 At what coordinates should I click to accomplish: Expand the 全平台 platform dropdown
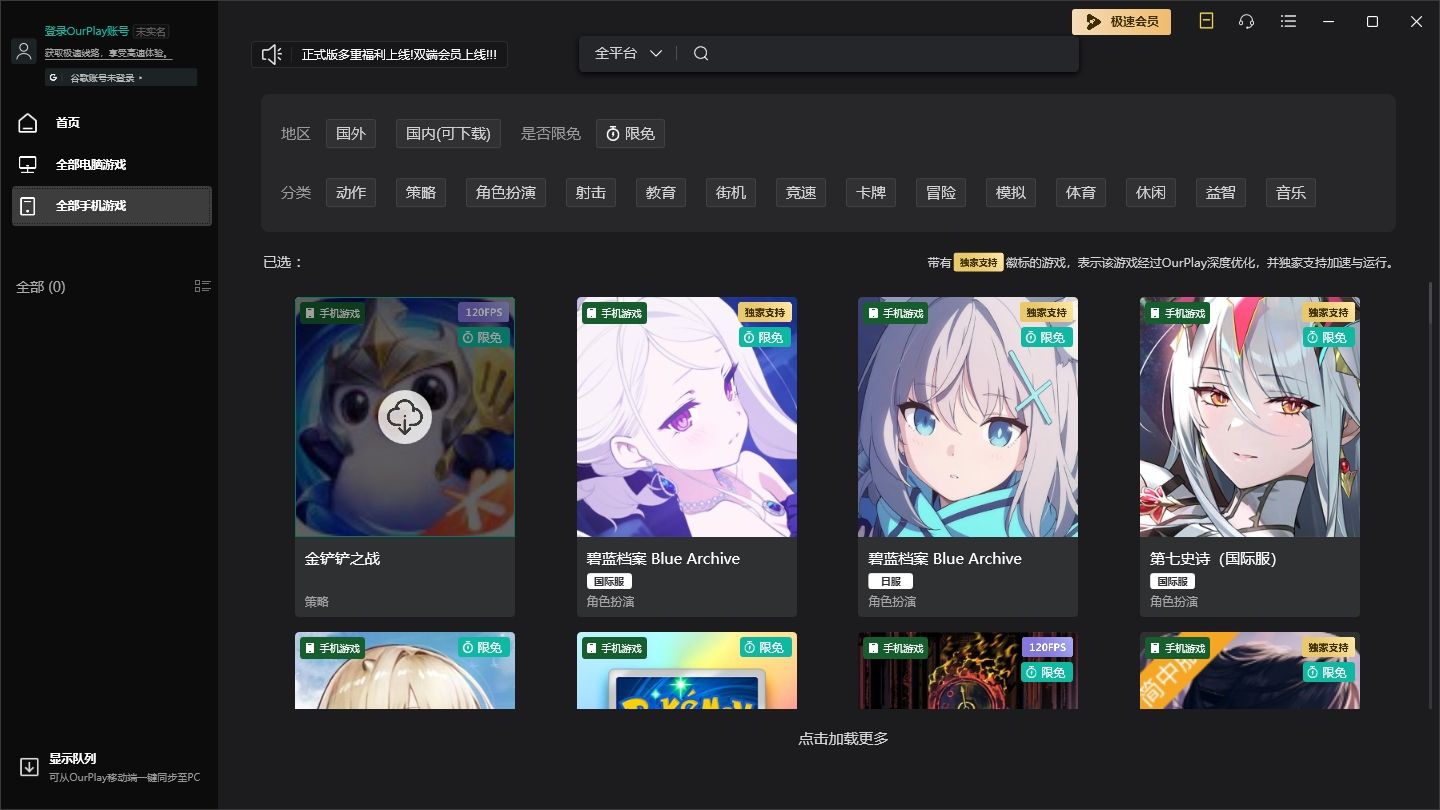pos(628,53)
